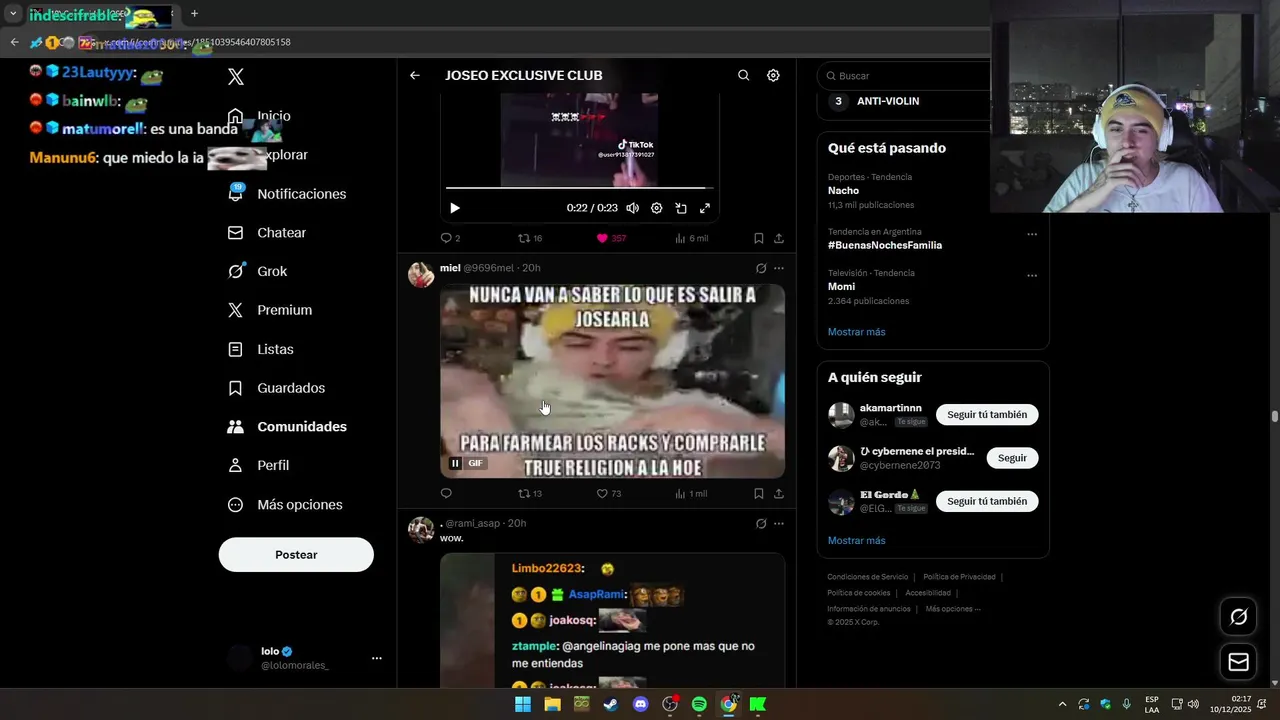Open the community settings gear
The width and height of the screenshot is (1280, 720).
click(x=773, y=75)
